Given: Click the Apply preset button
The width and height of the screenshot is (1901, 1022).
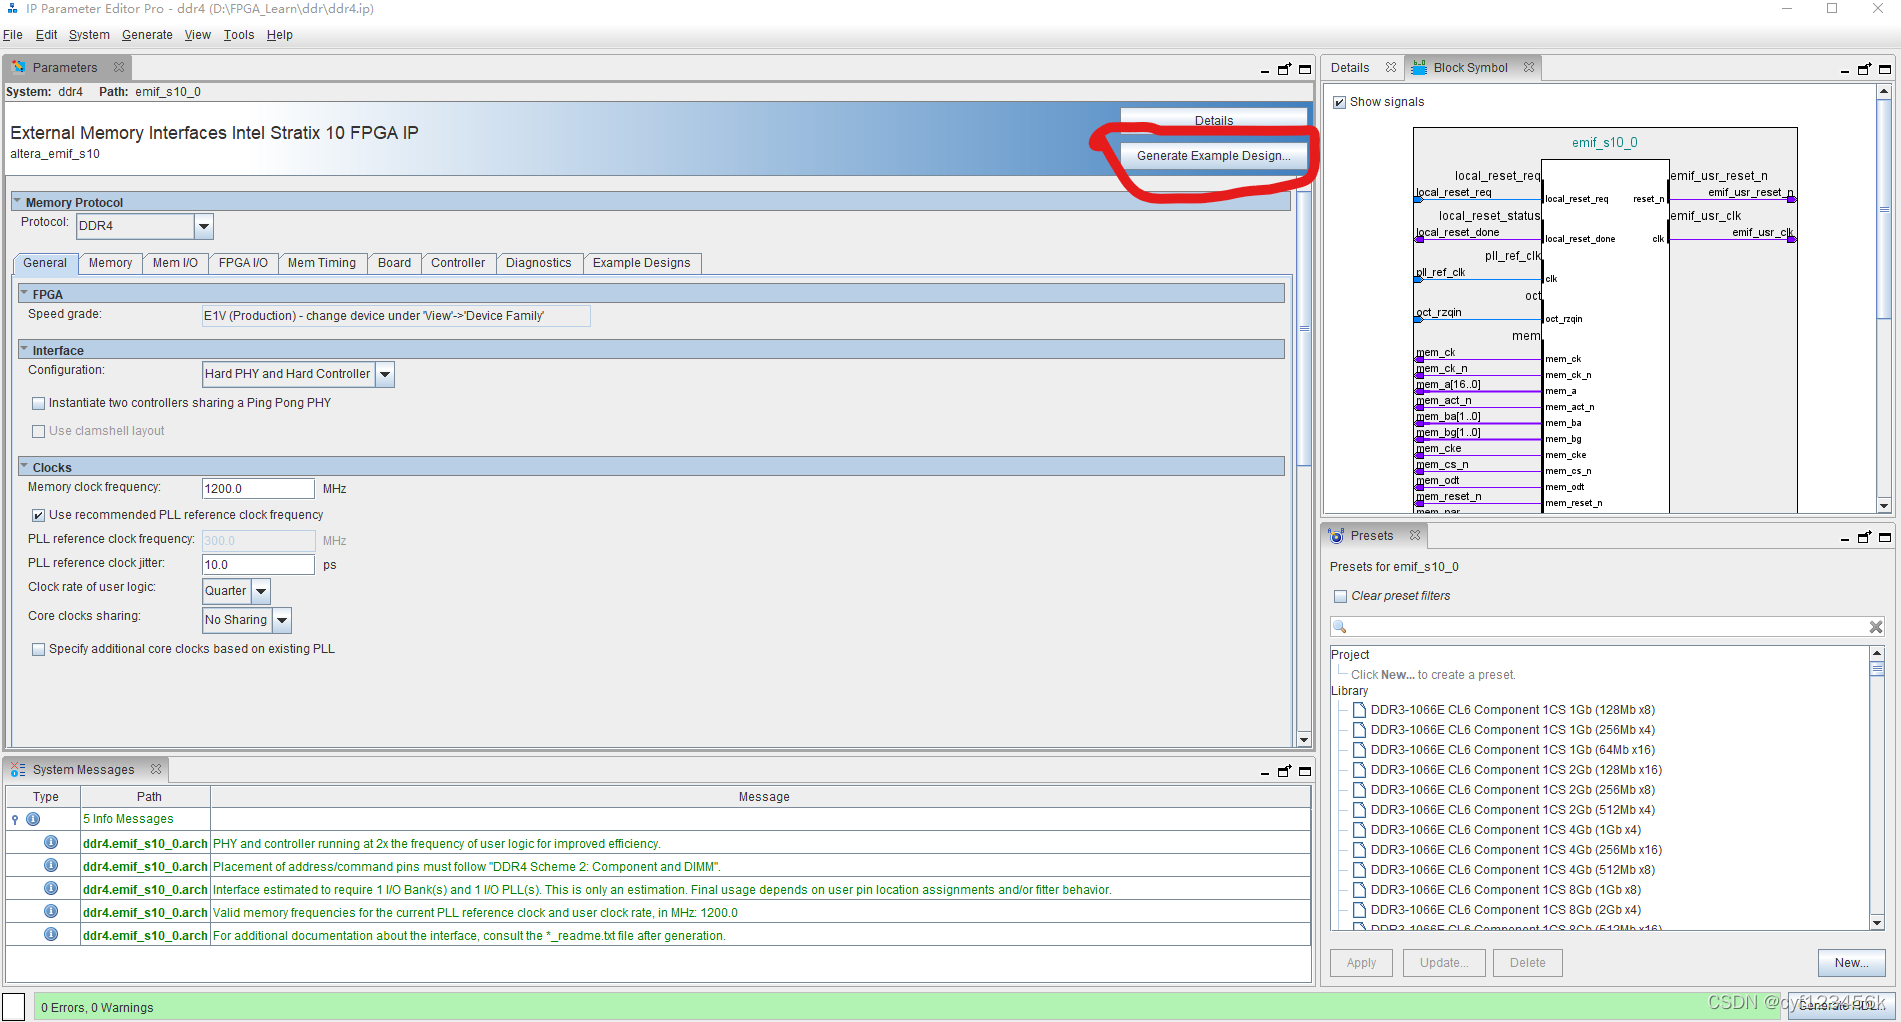Looking at the screenshot, I should click(x=1361, y=963).
